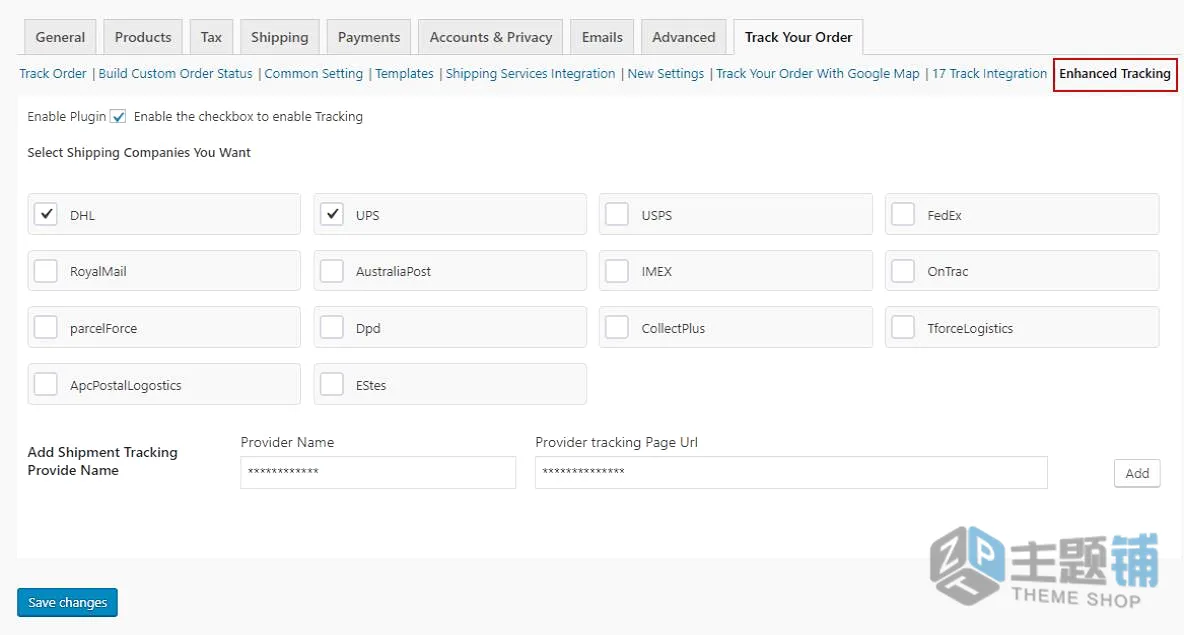Enable the IMEX checkbox
This screenshot has height=635, width=1184.
pyautogui.click(x=617, y=271)
